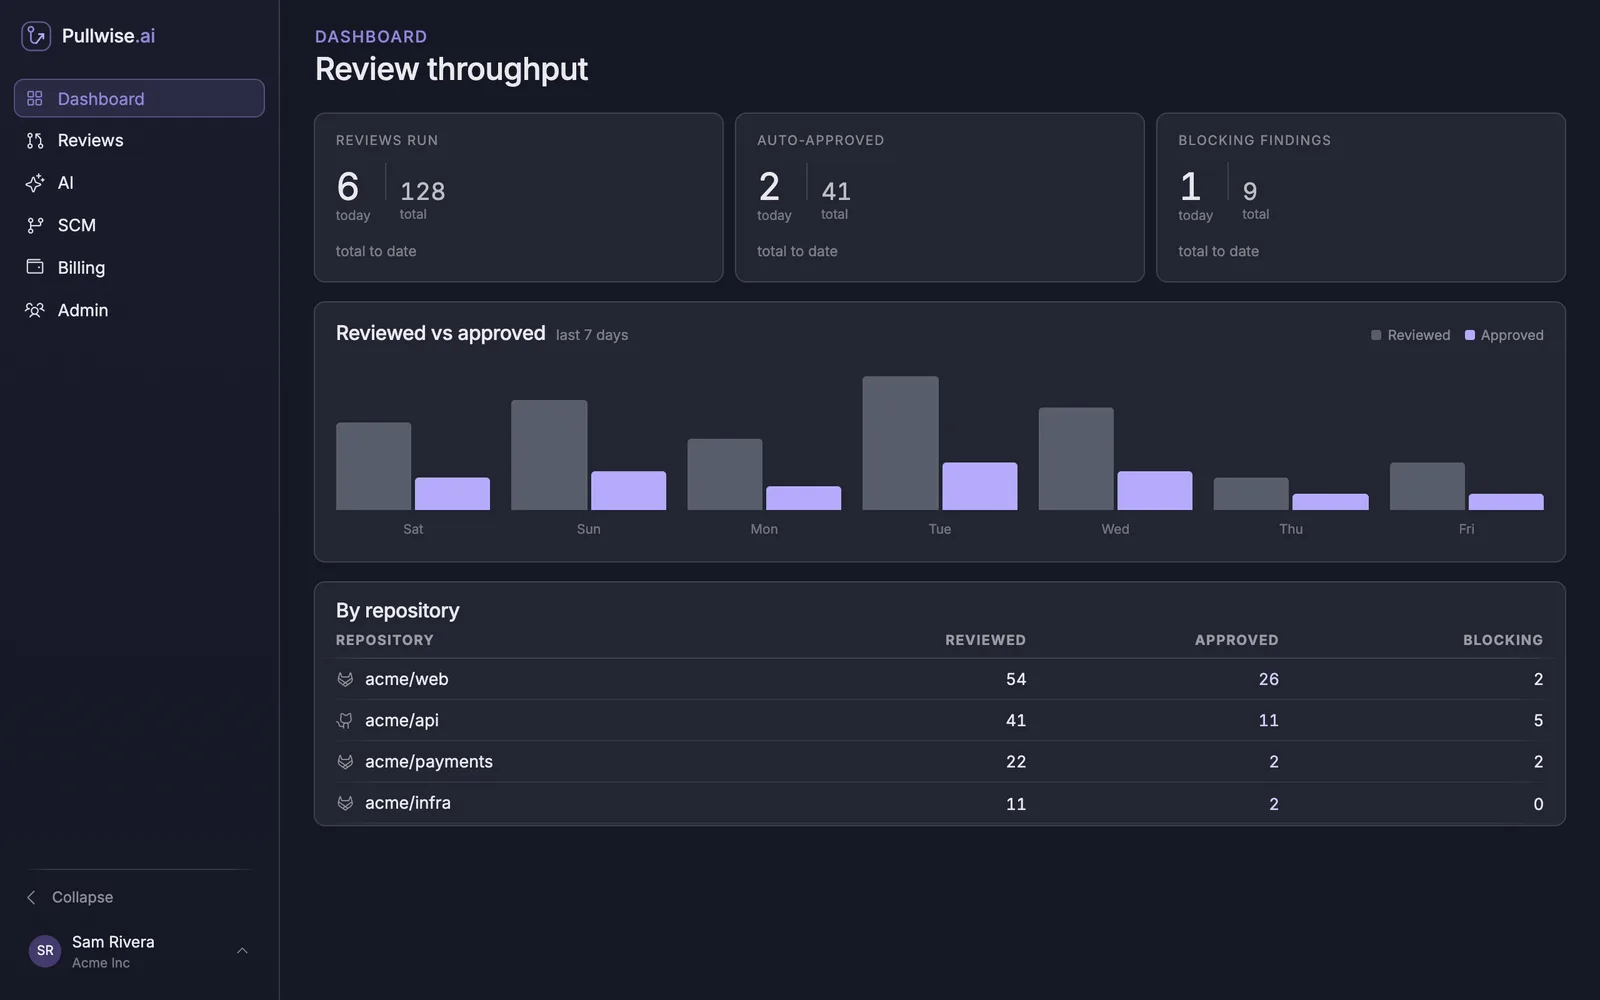Click the Billing card icon
The width and height of the screenshot is (1600, 1000).
pyautogui.click(x=35, y=267)
